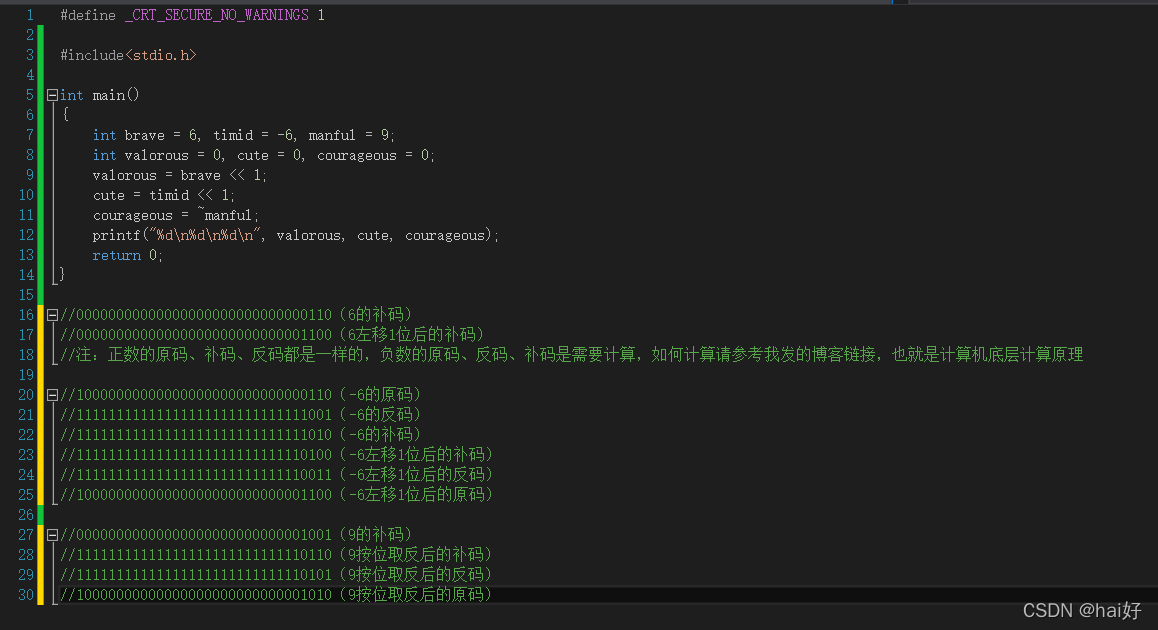Image resolution: width=1158 pixels, height=630 pixels.
Task: Collapse comment block starting at line 16
Action: click(52, 315)
